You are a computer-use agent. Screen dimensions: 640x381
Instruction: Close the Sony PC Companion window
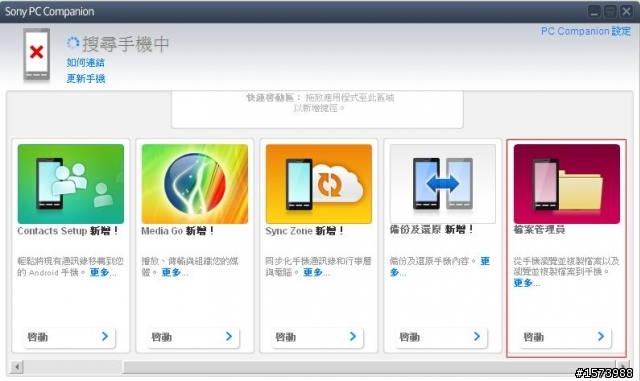(626, 11)
